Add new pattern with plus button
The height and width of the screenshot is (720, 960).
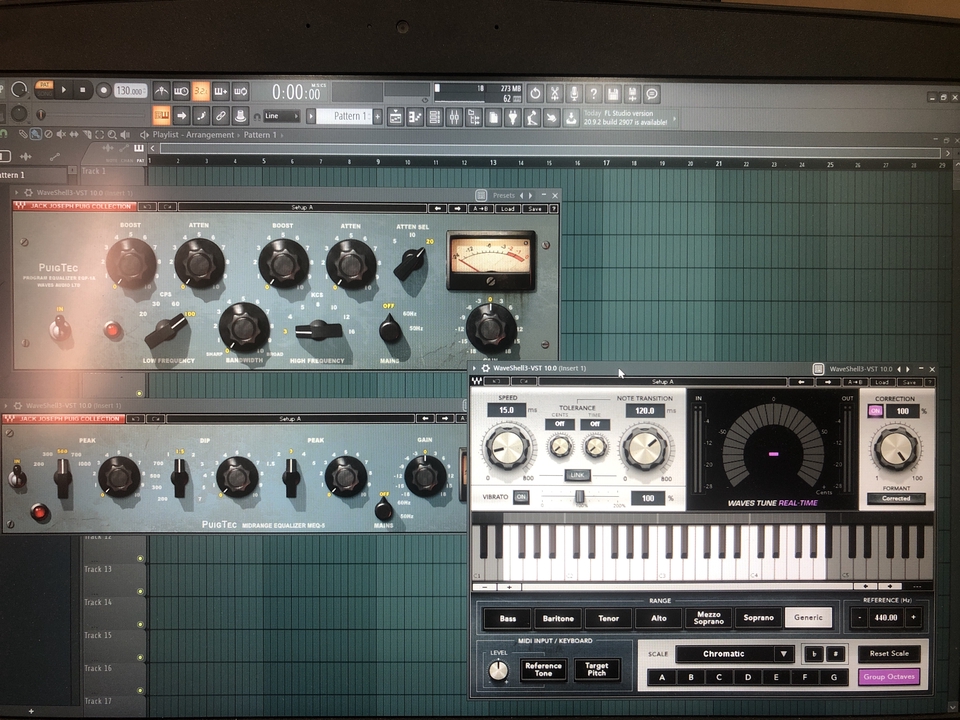click(378, 116)
